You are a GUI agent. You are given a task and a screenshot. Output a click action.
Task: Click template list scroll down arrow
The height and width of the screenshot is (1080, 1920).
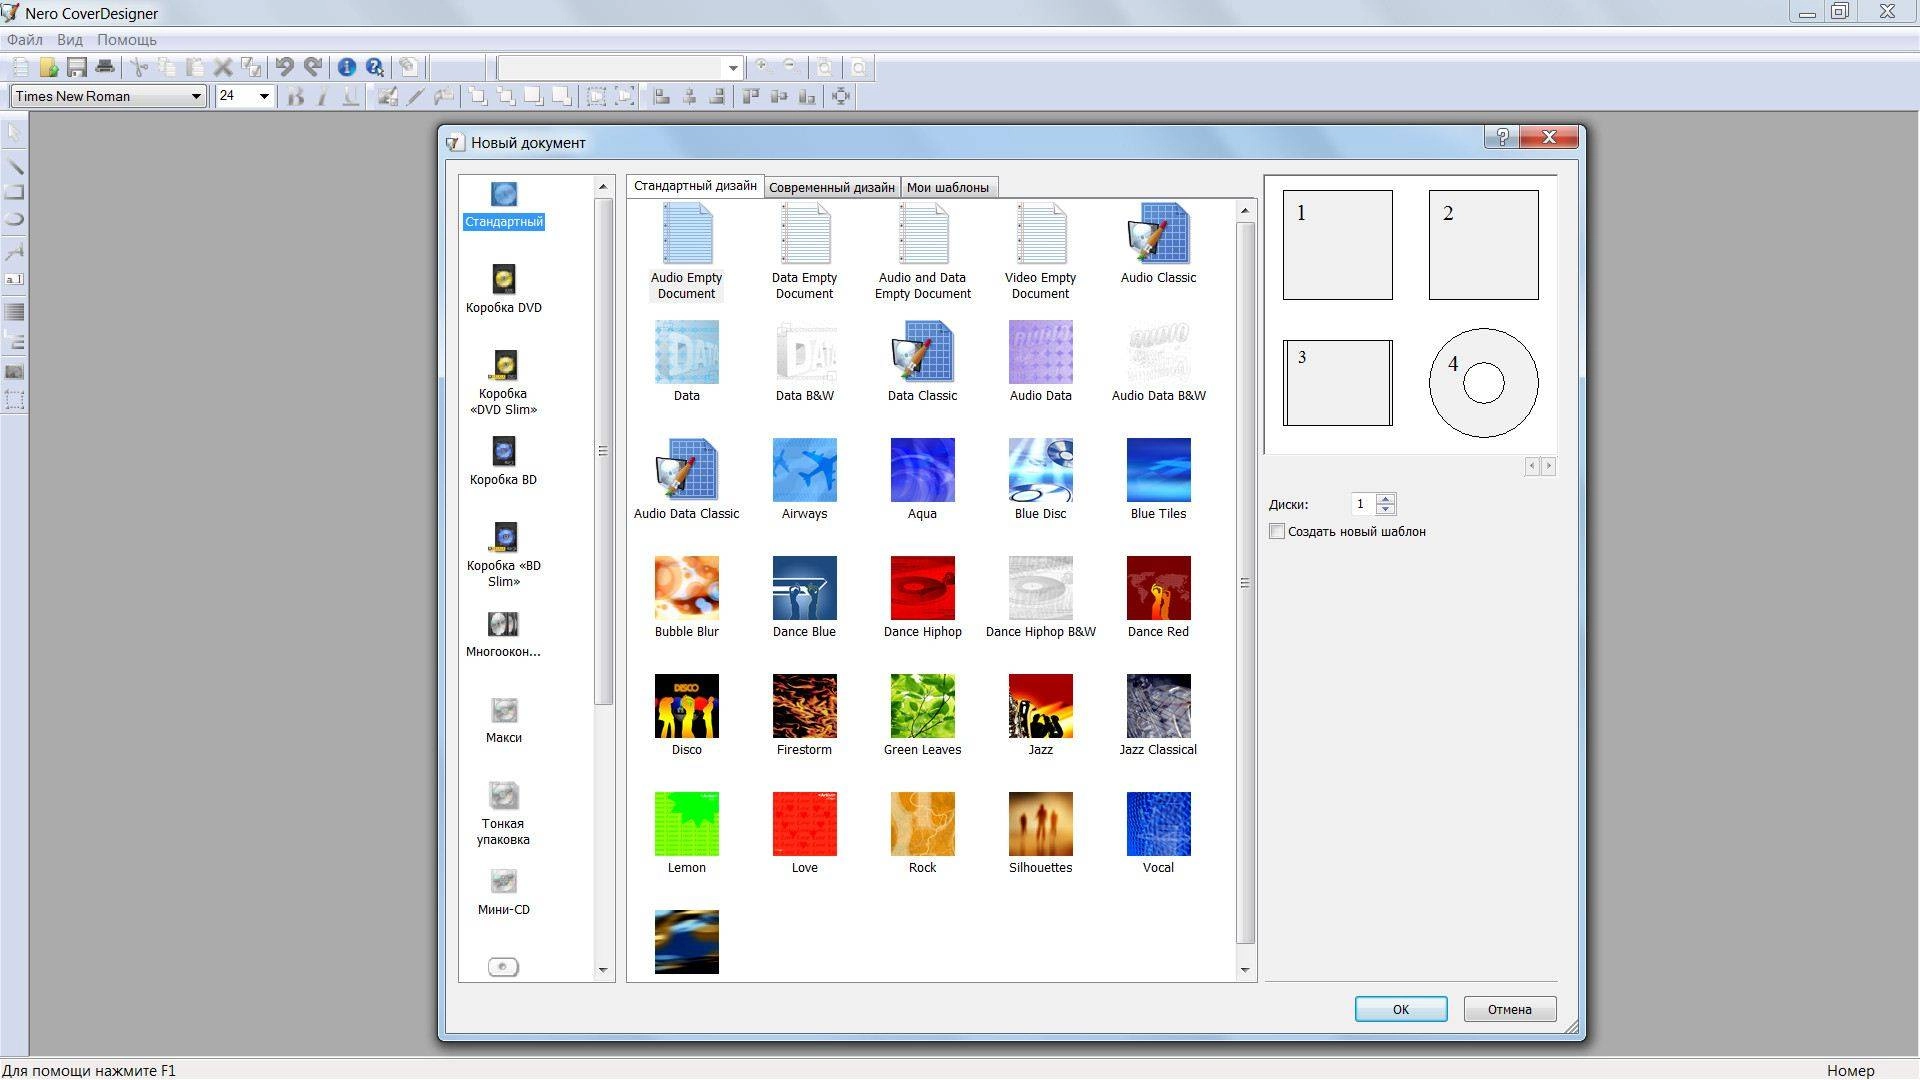pyautogui.click(x=1244, y=969)
